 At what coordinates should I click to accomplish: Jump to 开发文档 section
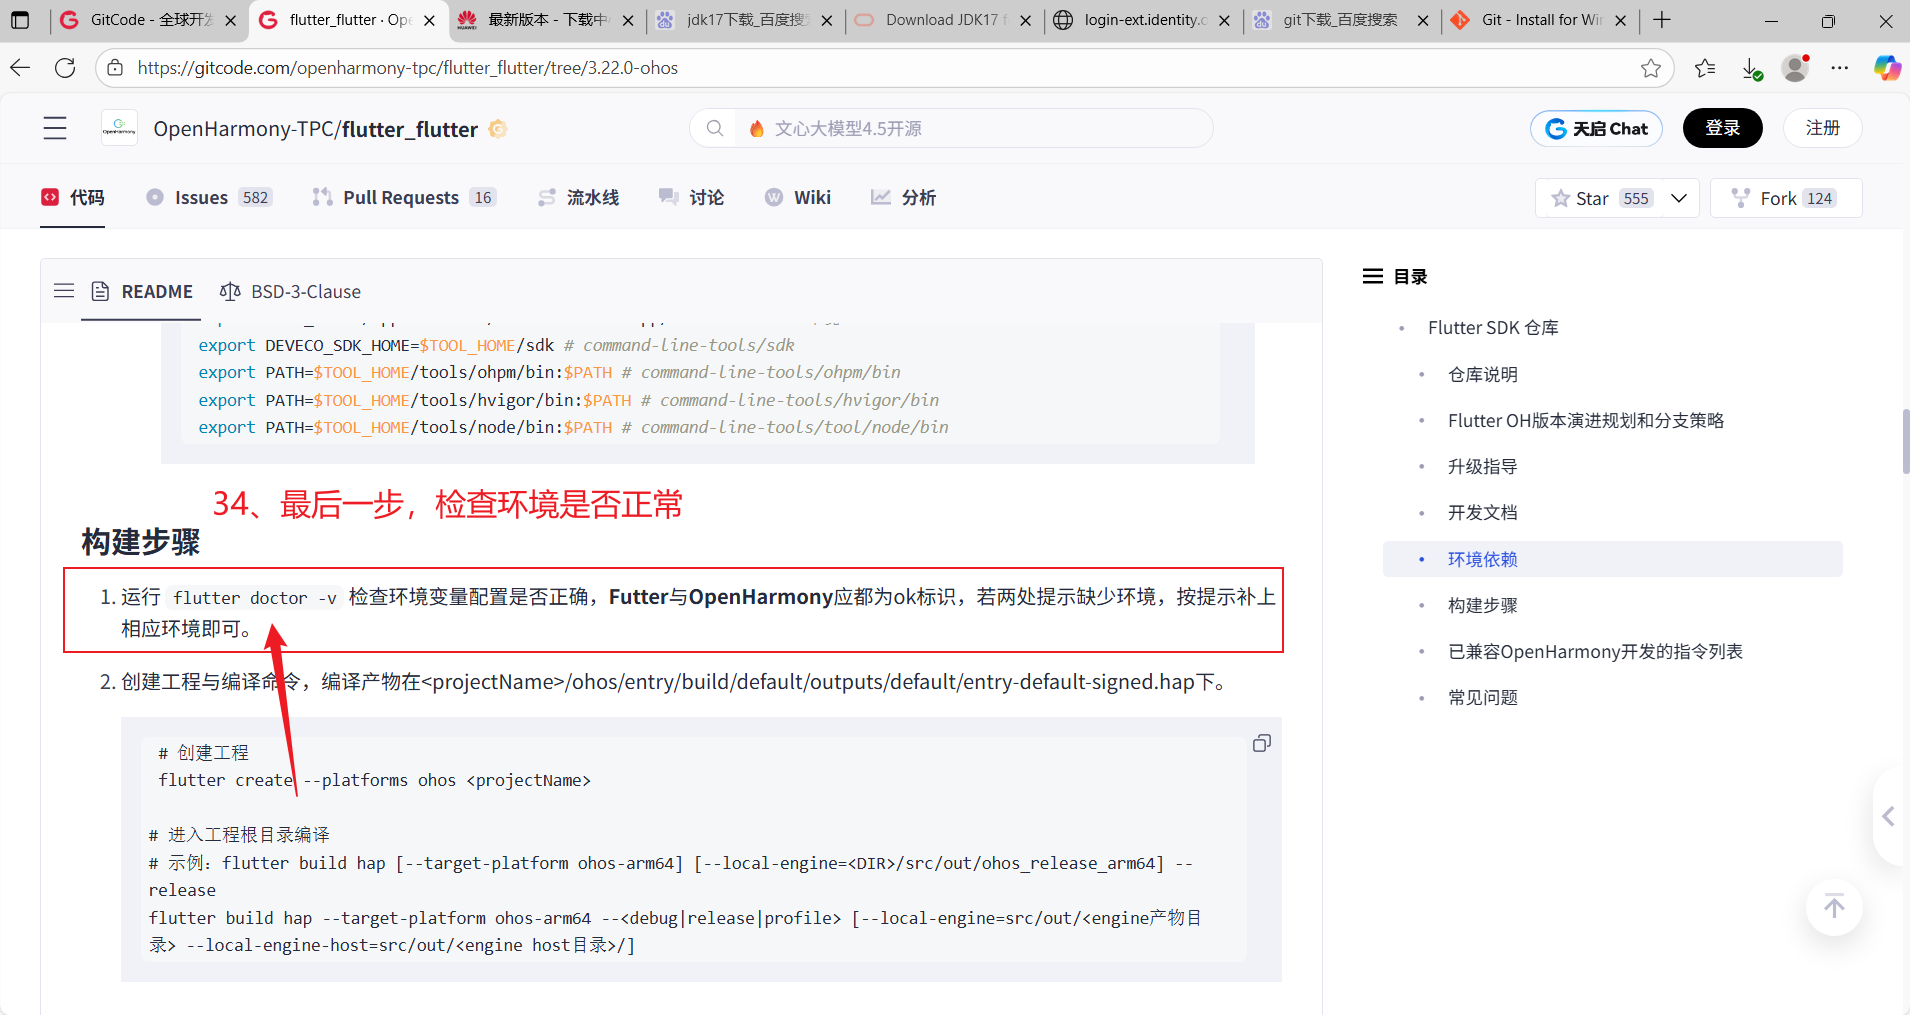tap(1483, 512)
